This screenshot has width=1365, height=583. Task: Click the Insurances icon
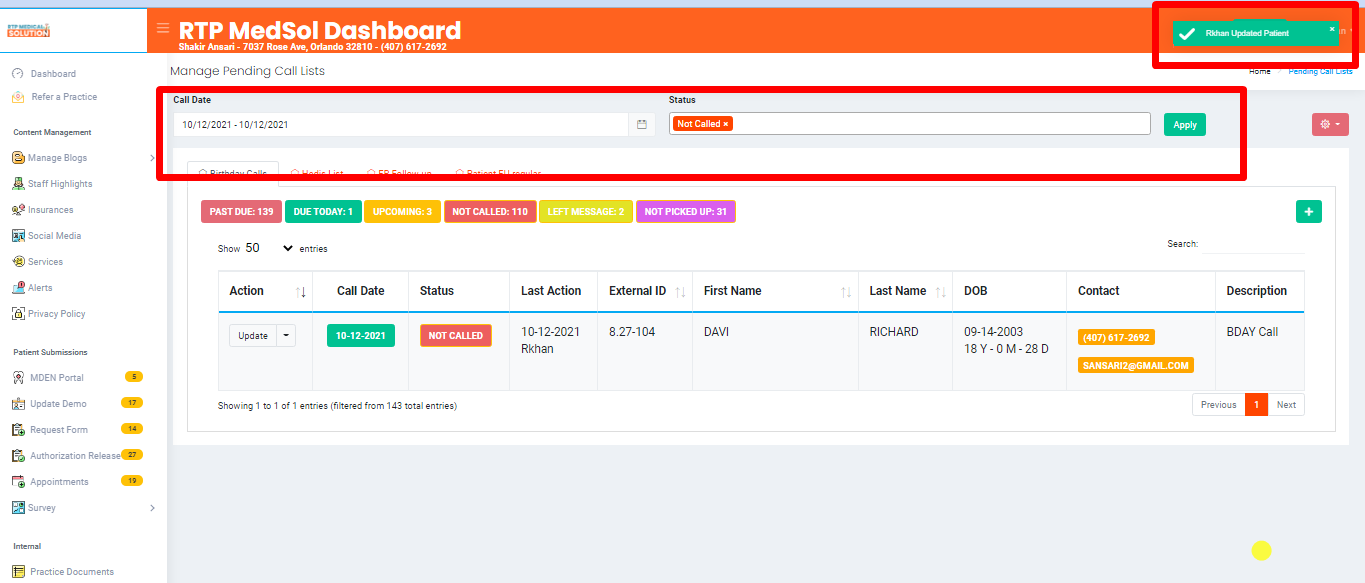[18, 210]
